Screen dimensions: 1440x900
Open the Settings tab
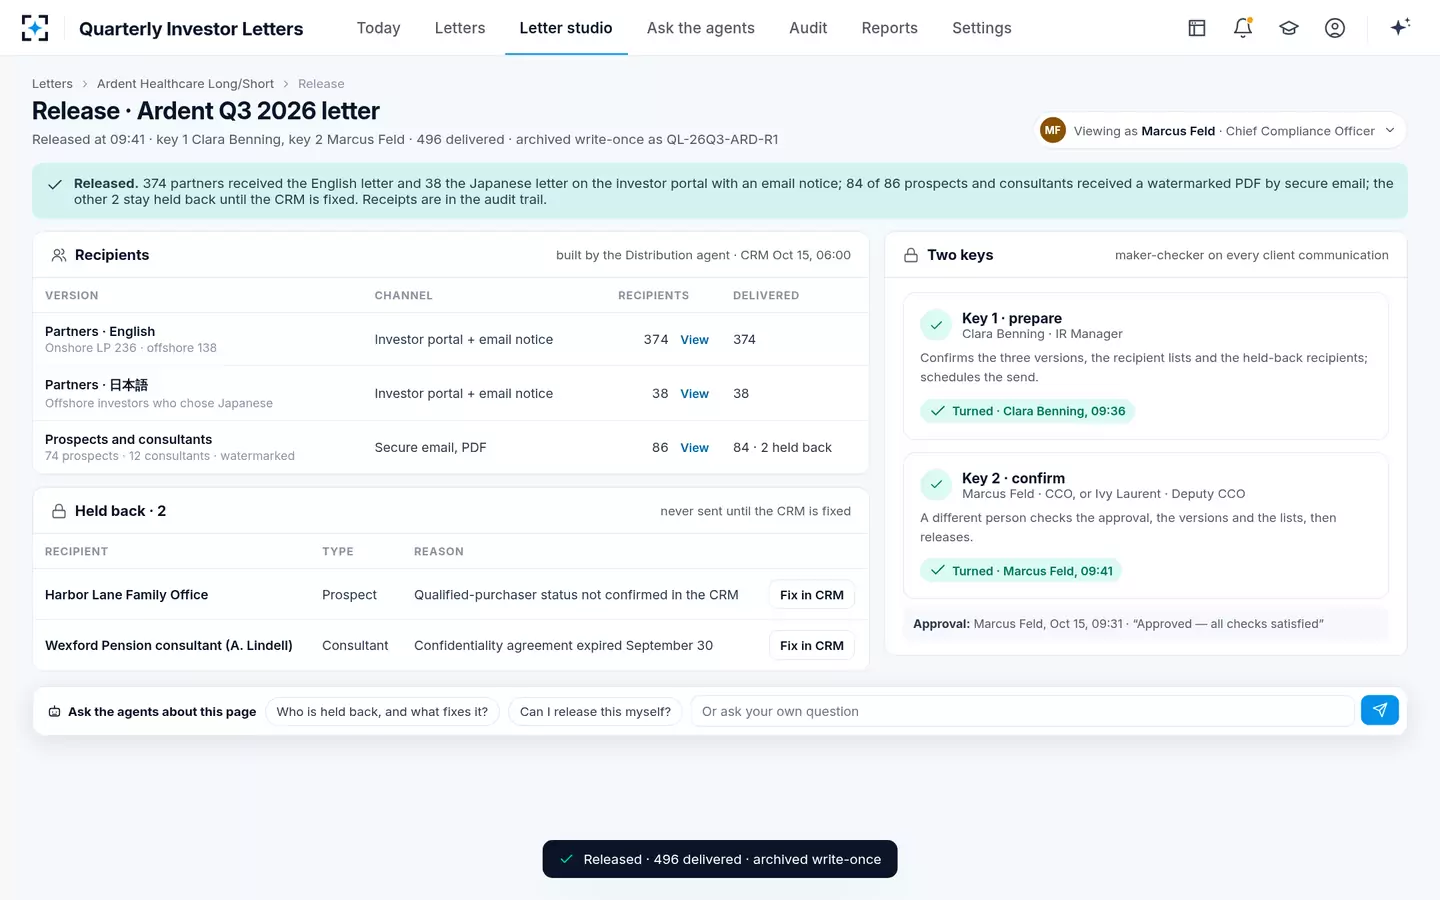pyautogui.click(x=982, y=28)
